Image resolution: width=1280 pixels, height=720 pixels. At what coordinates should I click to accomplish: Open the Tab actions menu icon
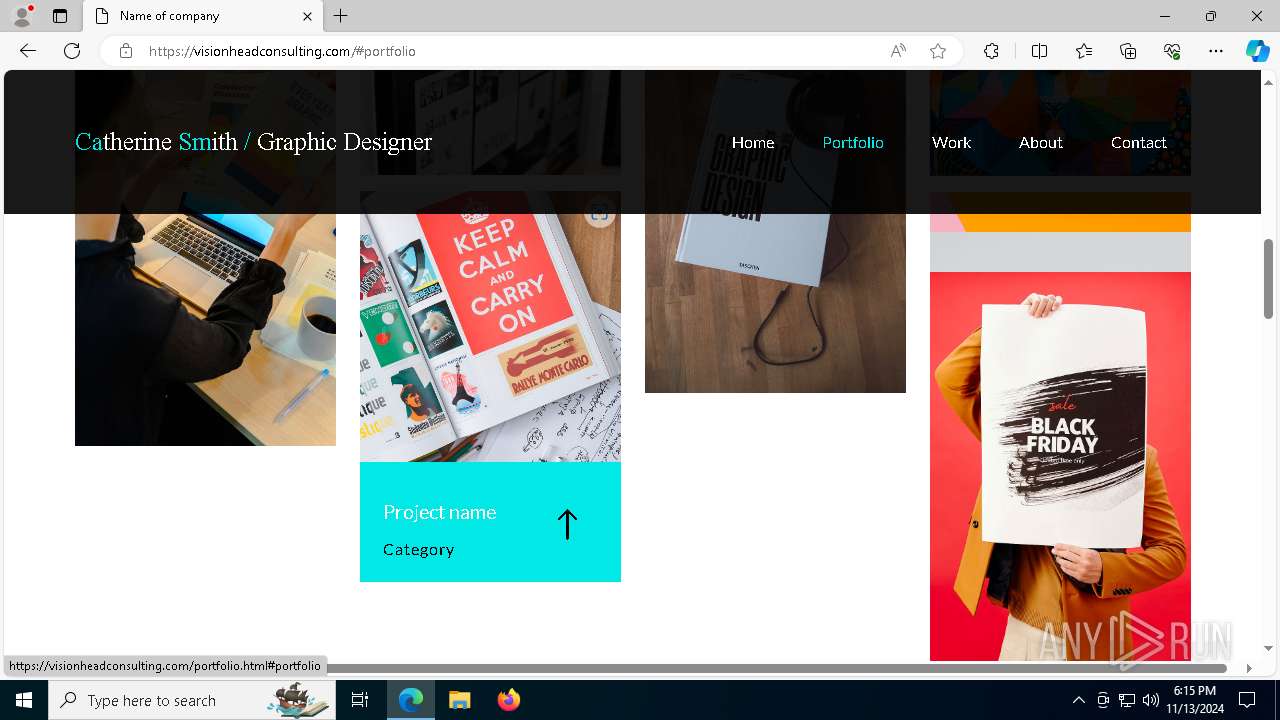tap(60, 16)
